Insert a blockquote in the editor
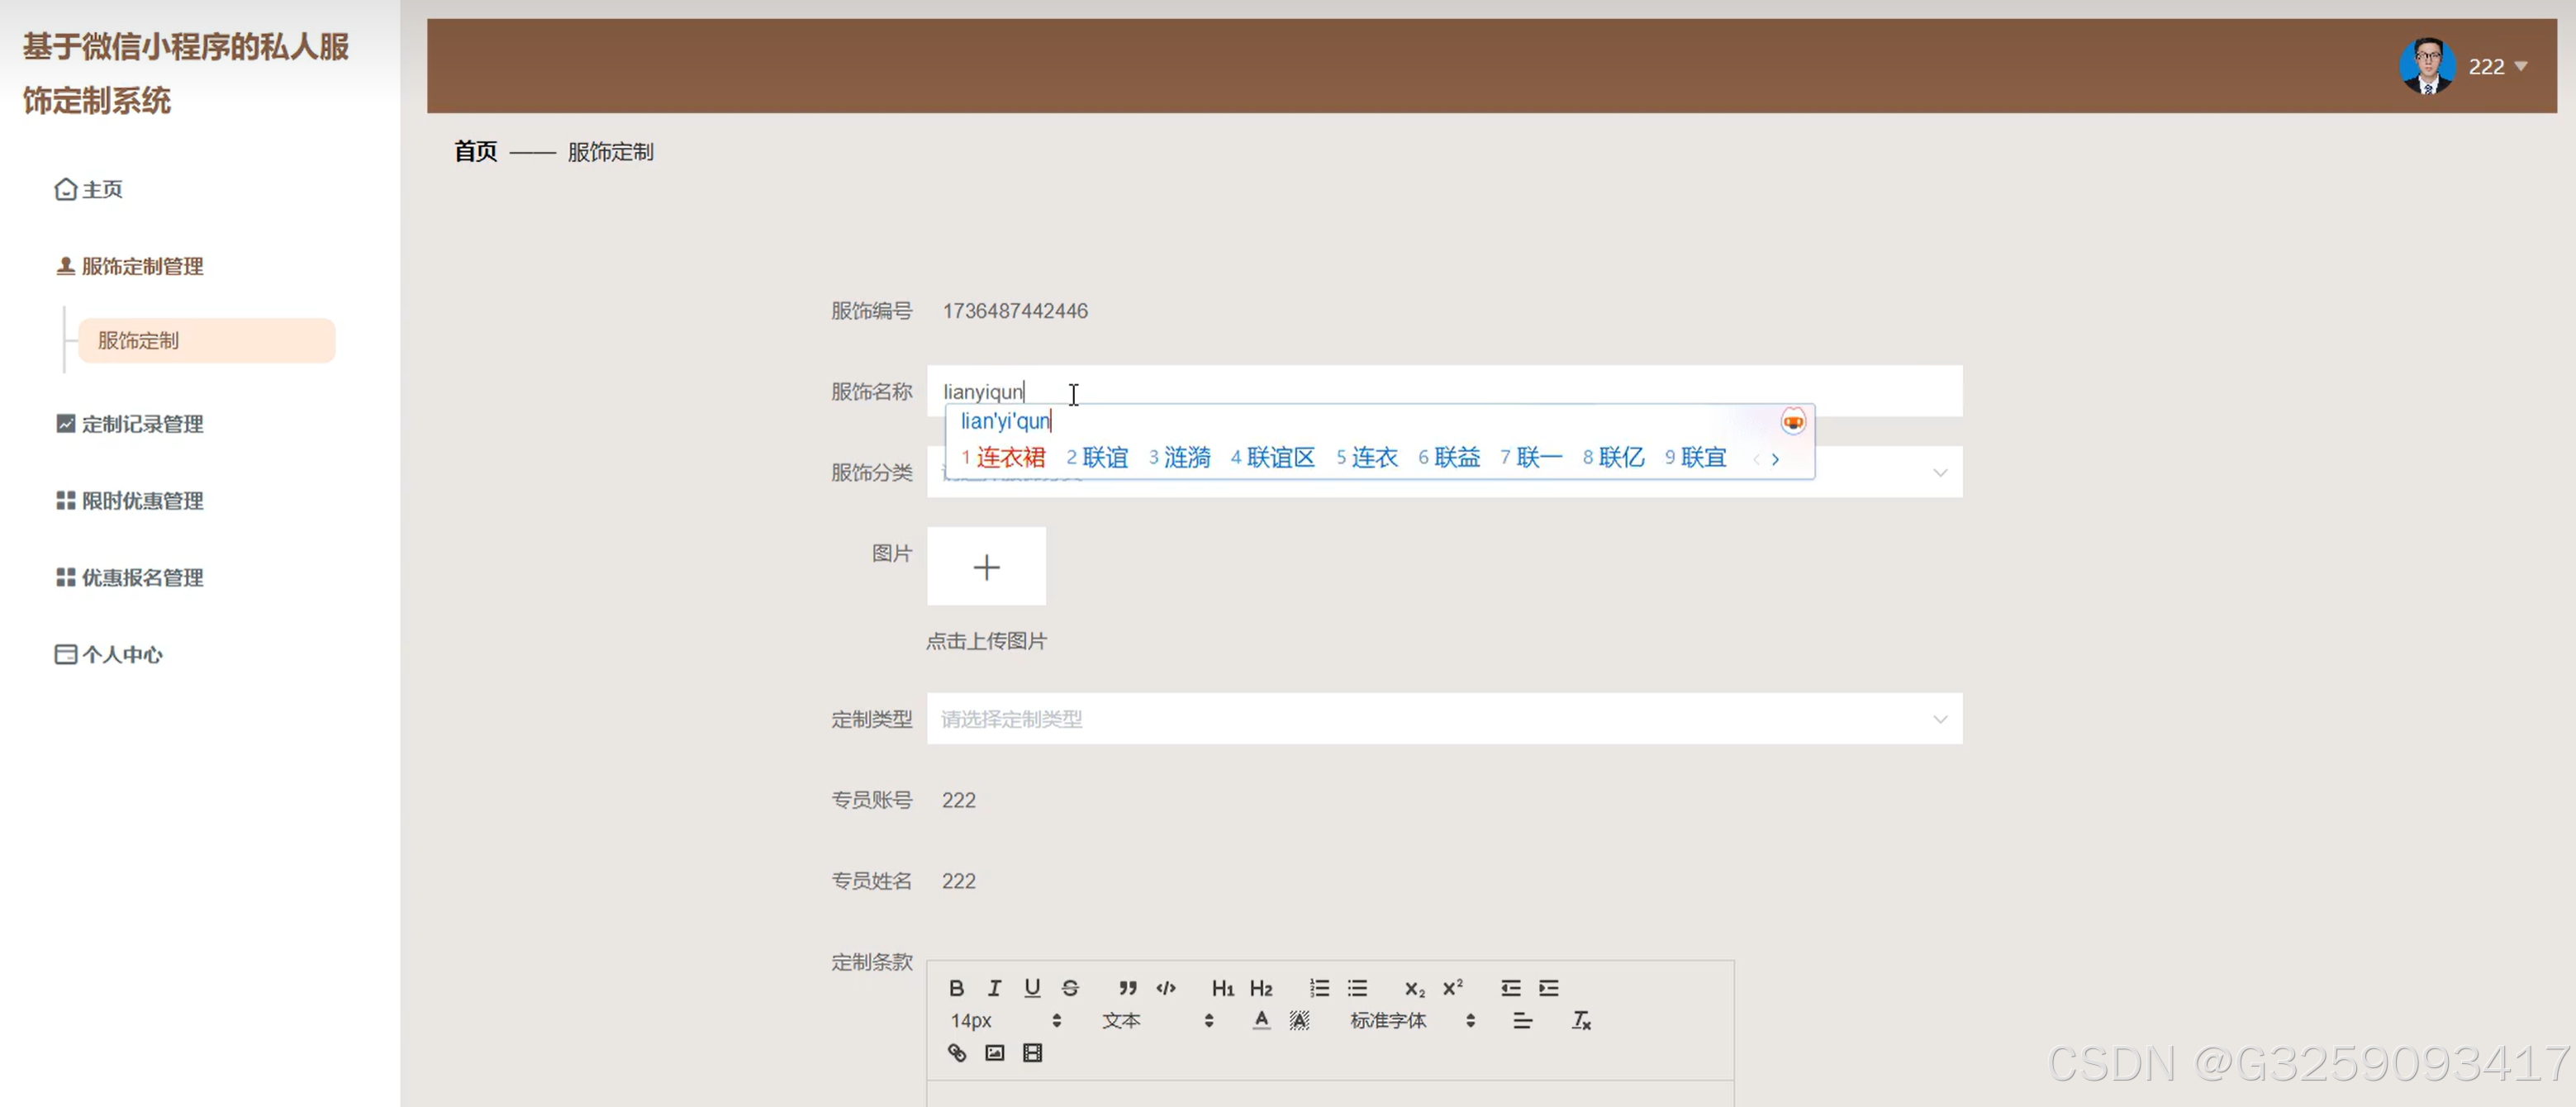Screen dimensions: 2576x1107 1127,988
